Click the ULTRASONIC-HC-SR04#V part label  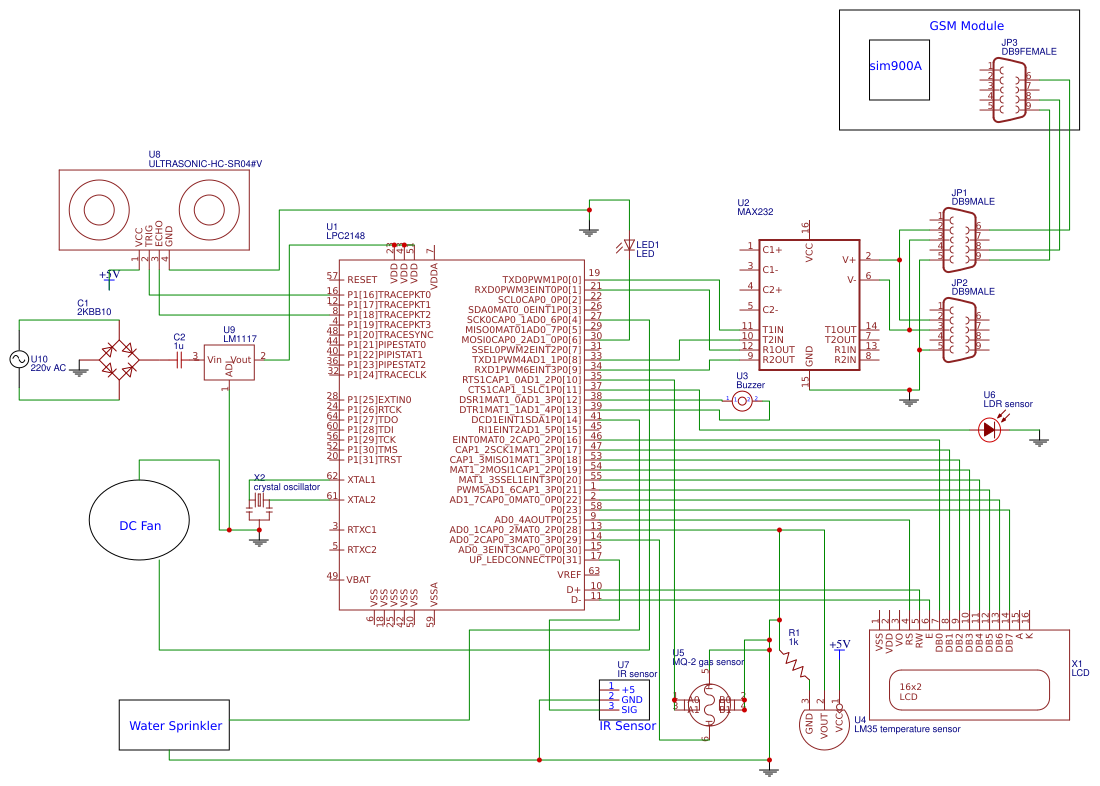[205, 164]
